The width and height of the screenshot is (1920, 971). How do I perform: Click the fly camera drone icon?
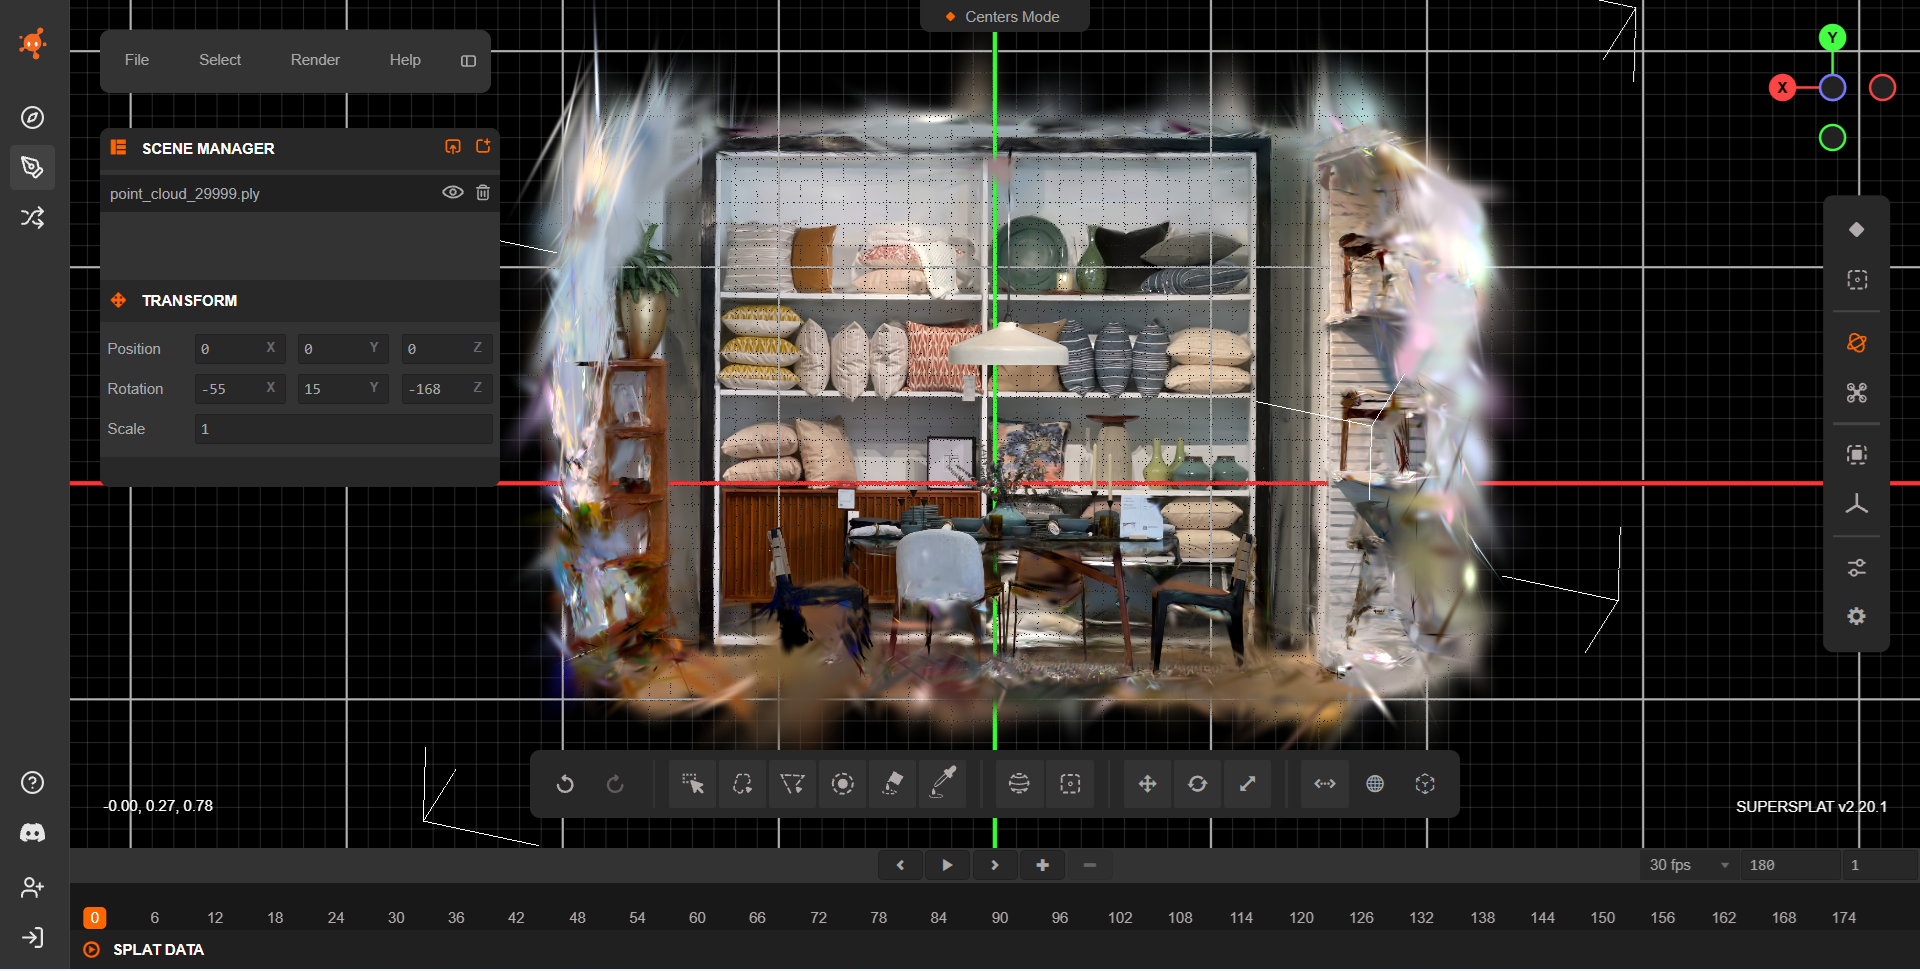coord(1857,393)
